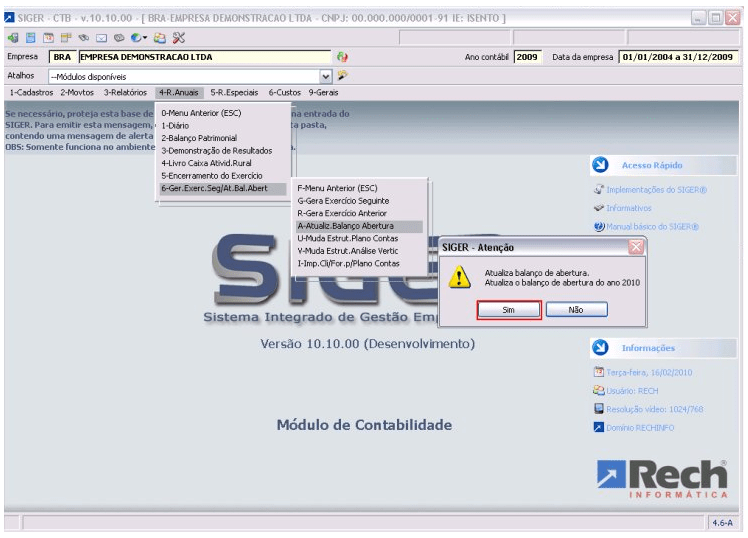Screen dimensions: 748x538
Task: Open the 5-R.Especiais menu
Action: (x=234, y=93)
